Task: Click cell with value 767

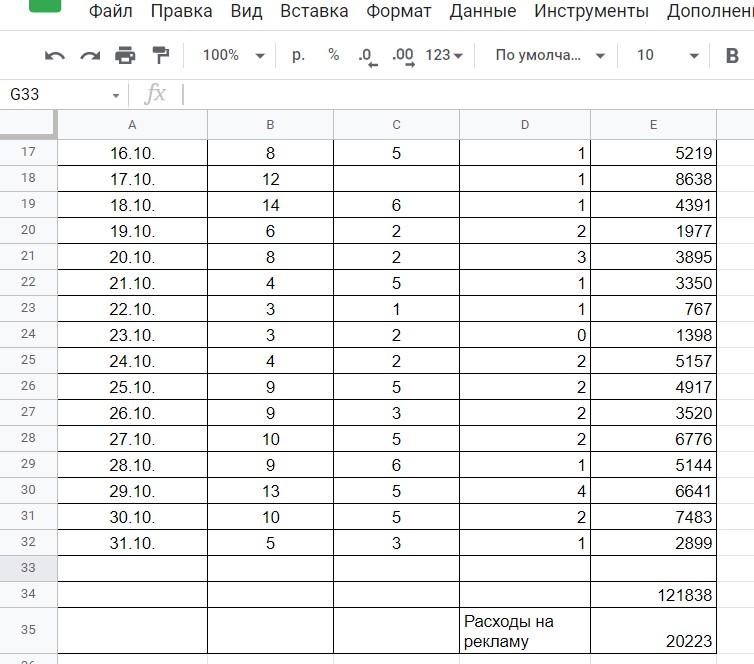Action: coord(653,309)
